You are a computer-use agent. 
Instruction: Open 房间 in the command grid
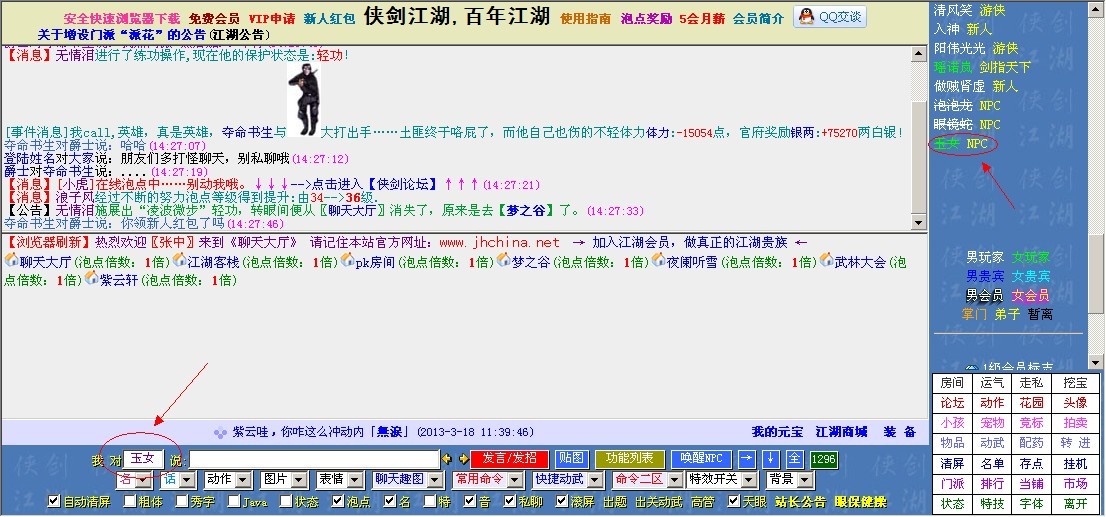tap(952, 383)
